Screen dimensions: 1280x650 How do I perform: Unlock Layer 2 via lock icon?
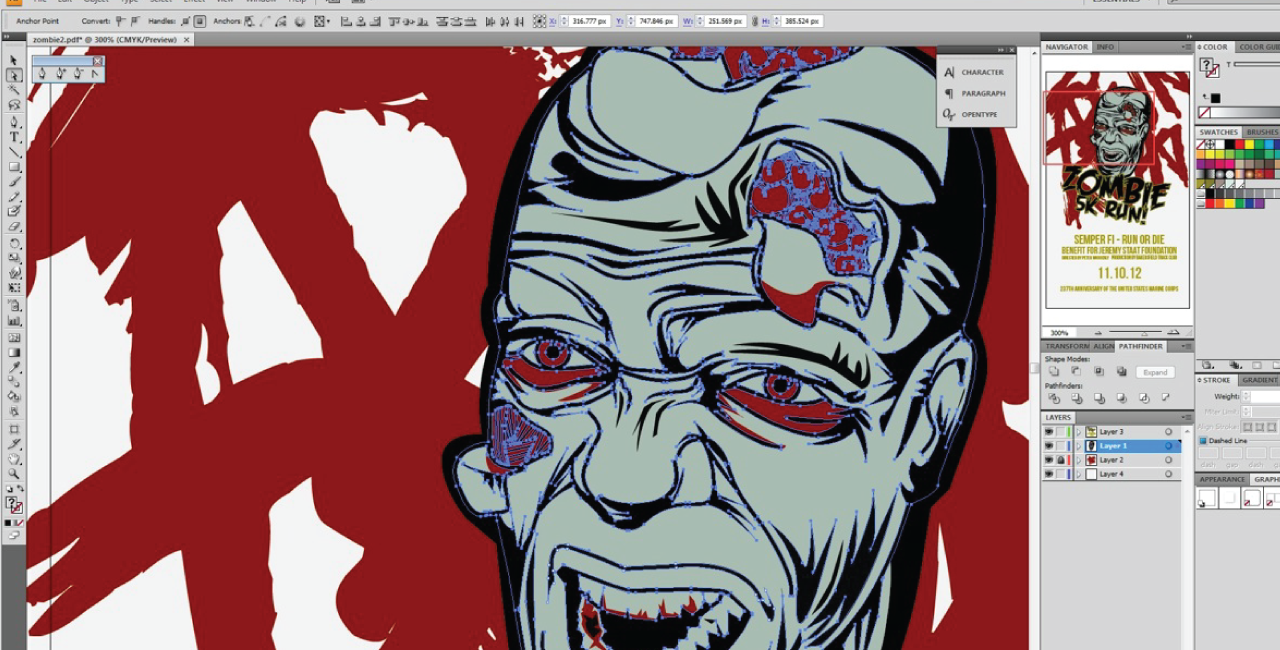[1061, 460]
